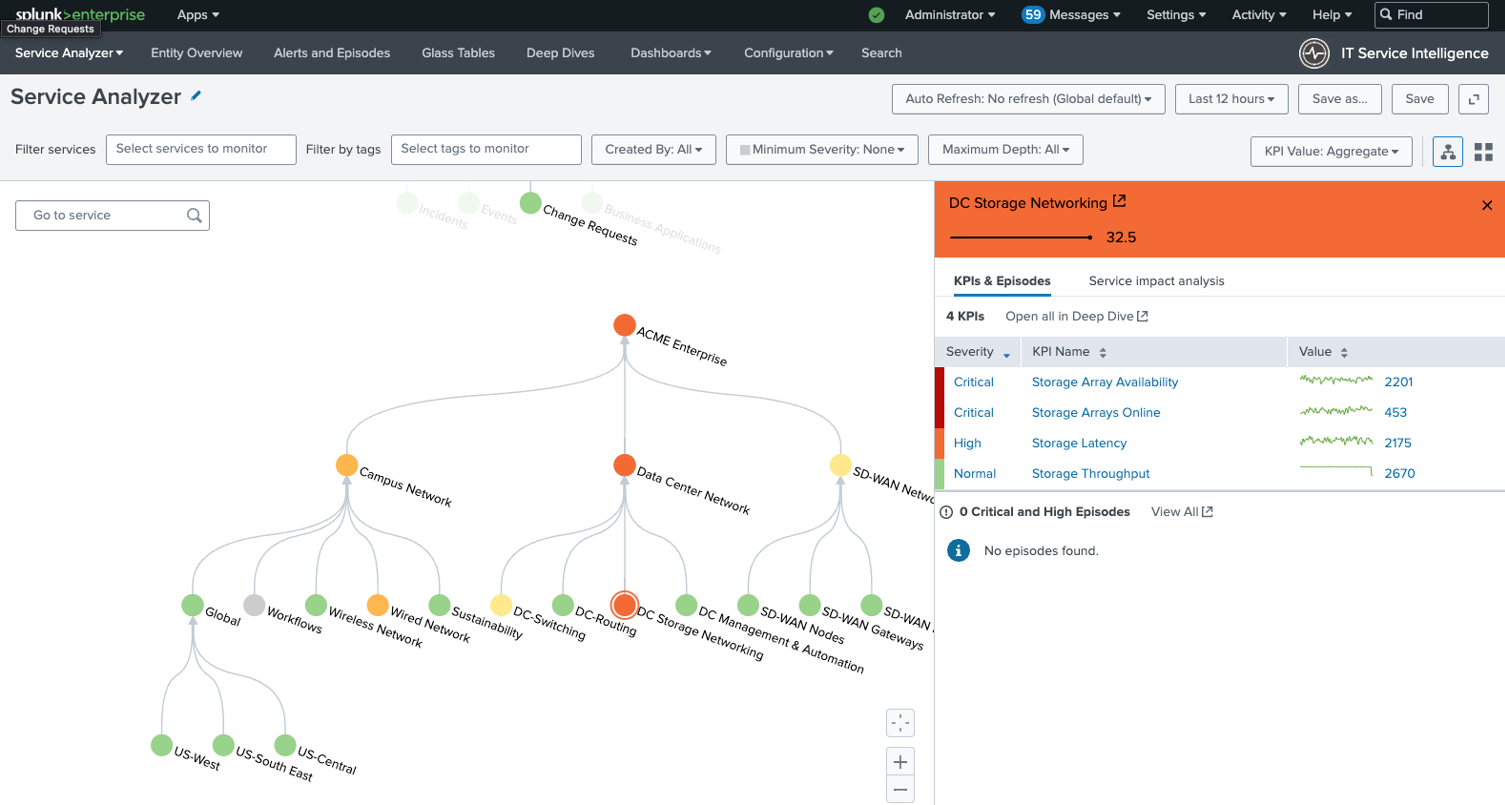Open the Maximum Depth dropdown
1505x805 pixels.
click(1006, 149)
